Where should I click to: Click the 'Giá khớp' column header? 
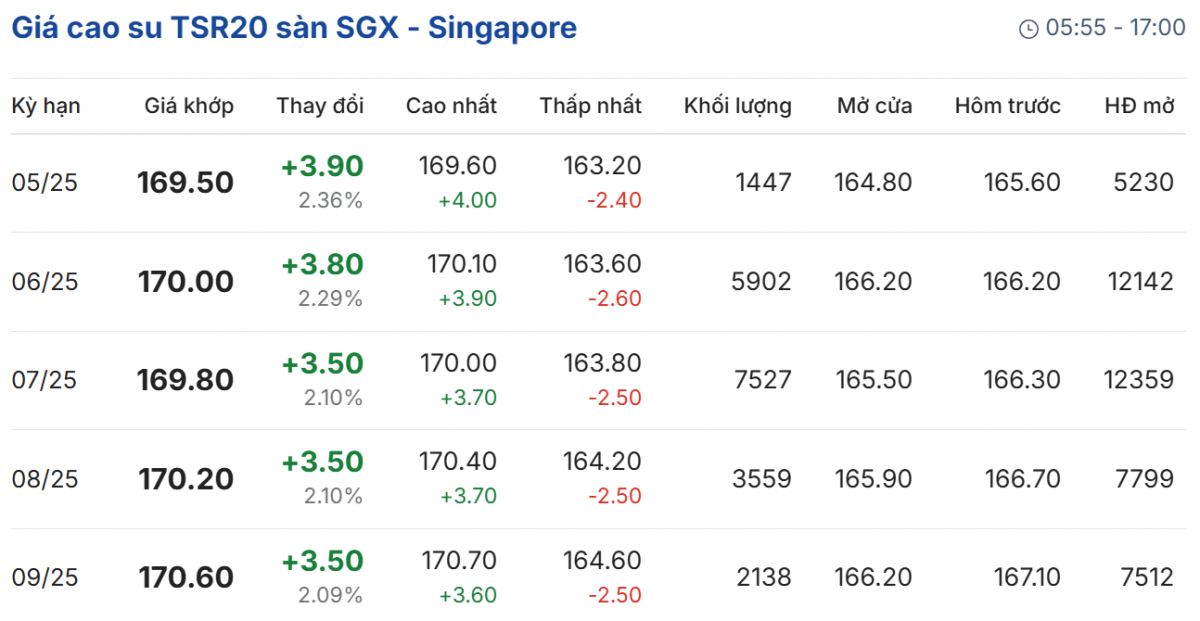pyautogui.click(x=189, y=106)
